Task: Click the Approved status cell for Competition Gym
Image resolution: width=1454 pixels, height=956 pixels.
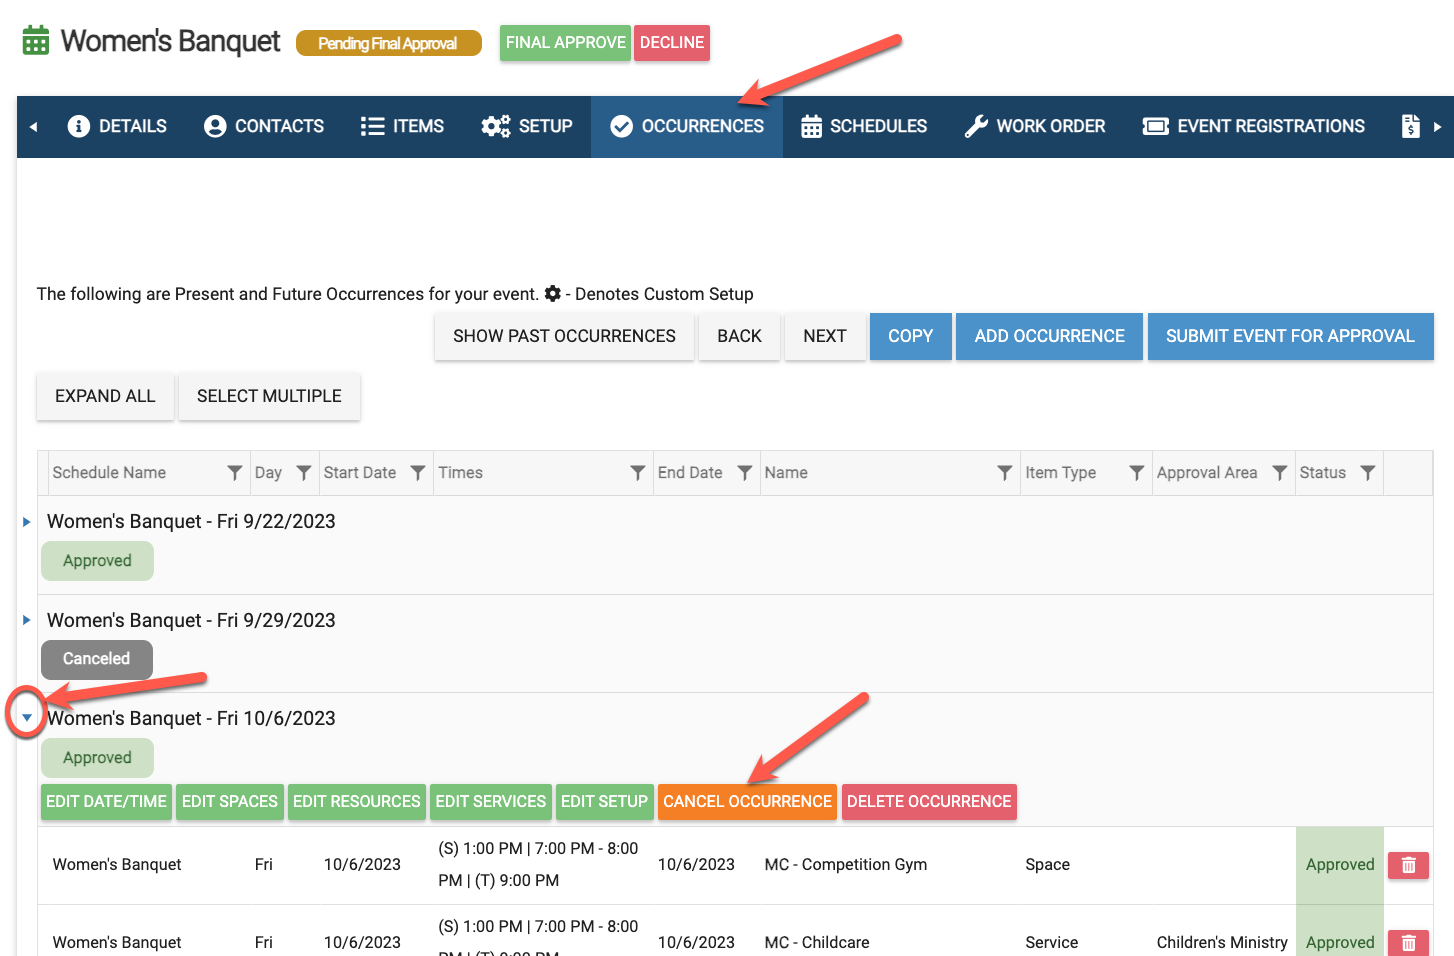Action: coord(1339,865)
